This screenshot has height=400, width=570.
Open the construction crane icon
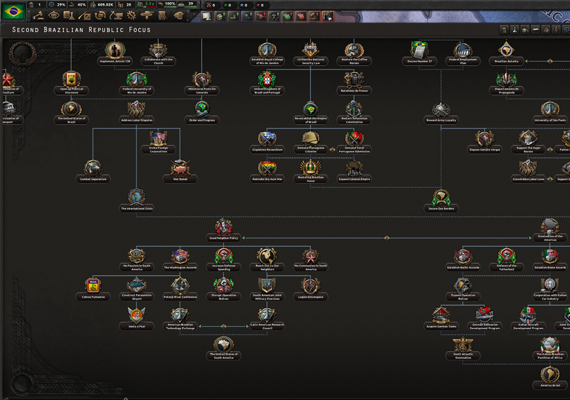click(116, 16)
